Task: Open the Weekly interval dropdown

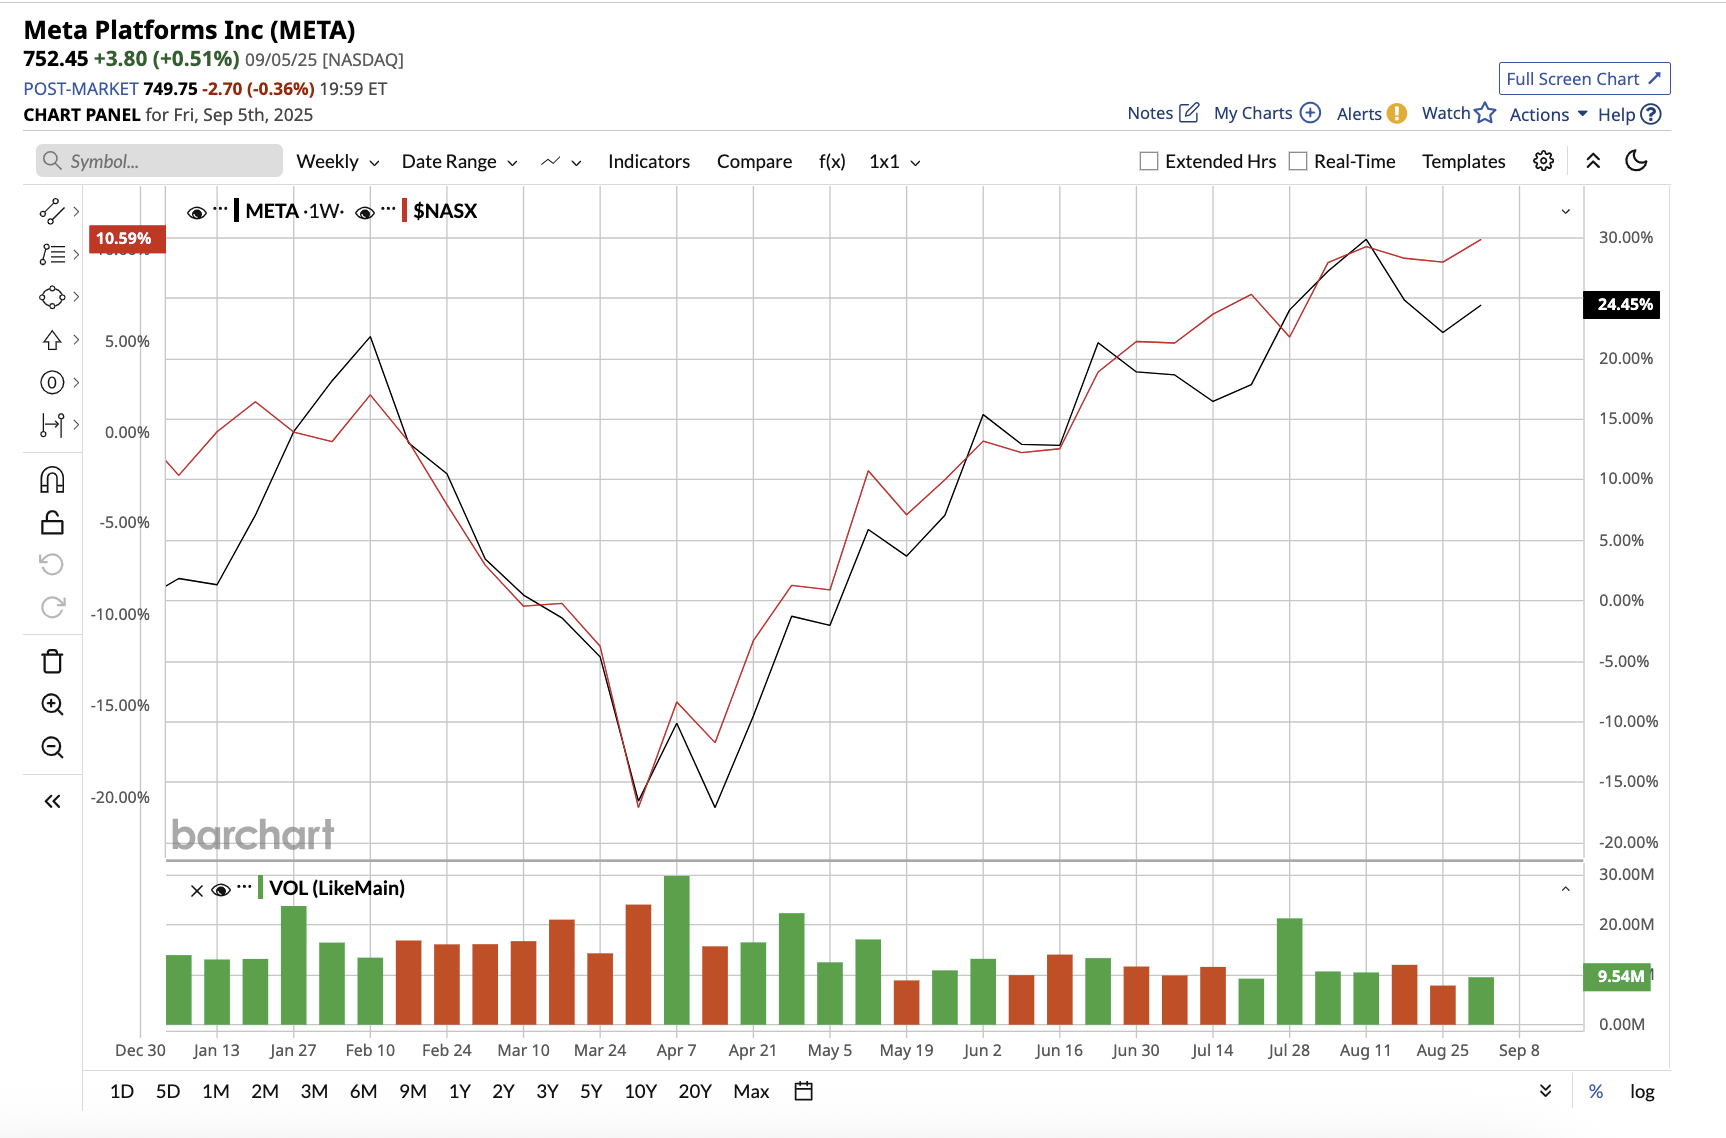Action: [338, 161]
